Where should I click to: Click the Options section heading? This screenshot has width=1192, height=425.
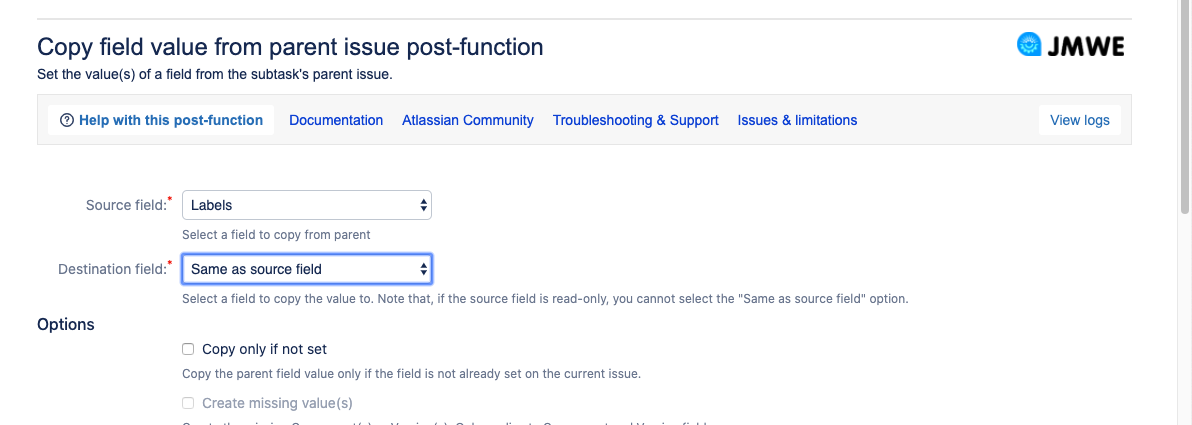coord(66,324)
